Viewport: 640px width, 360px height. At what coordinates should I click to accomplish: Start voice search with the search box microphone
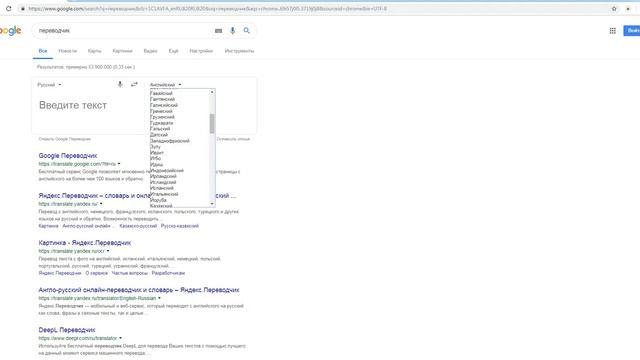tap(232, 31)
